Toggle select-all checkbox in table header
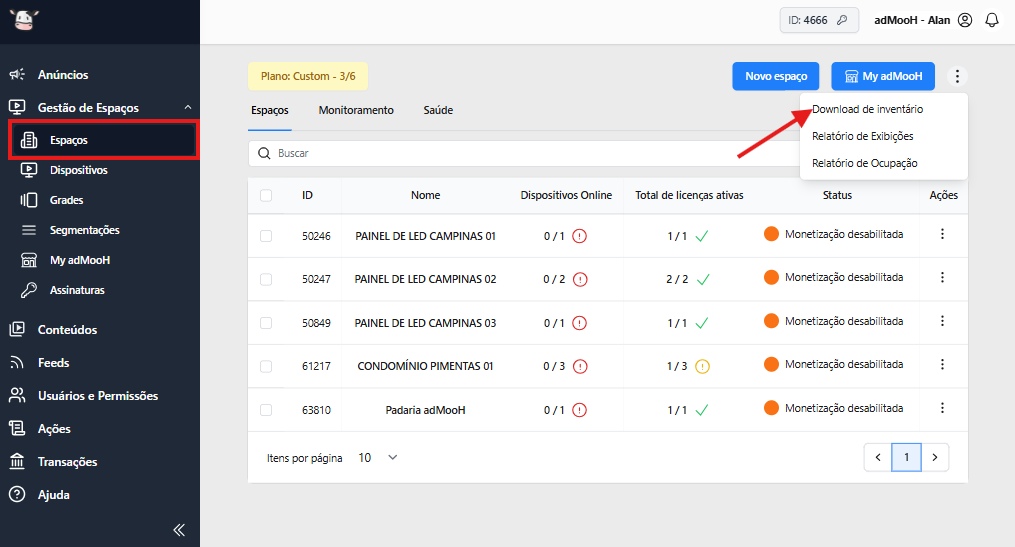The height and width of the screenshot is (547, 1015). (x=266, y=195)
